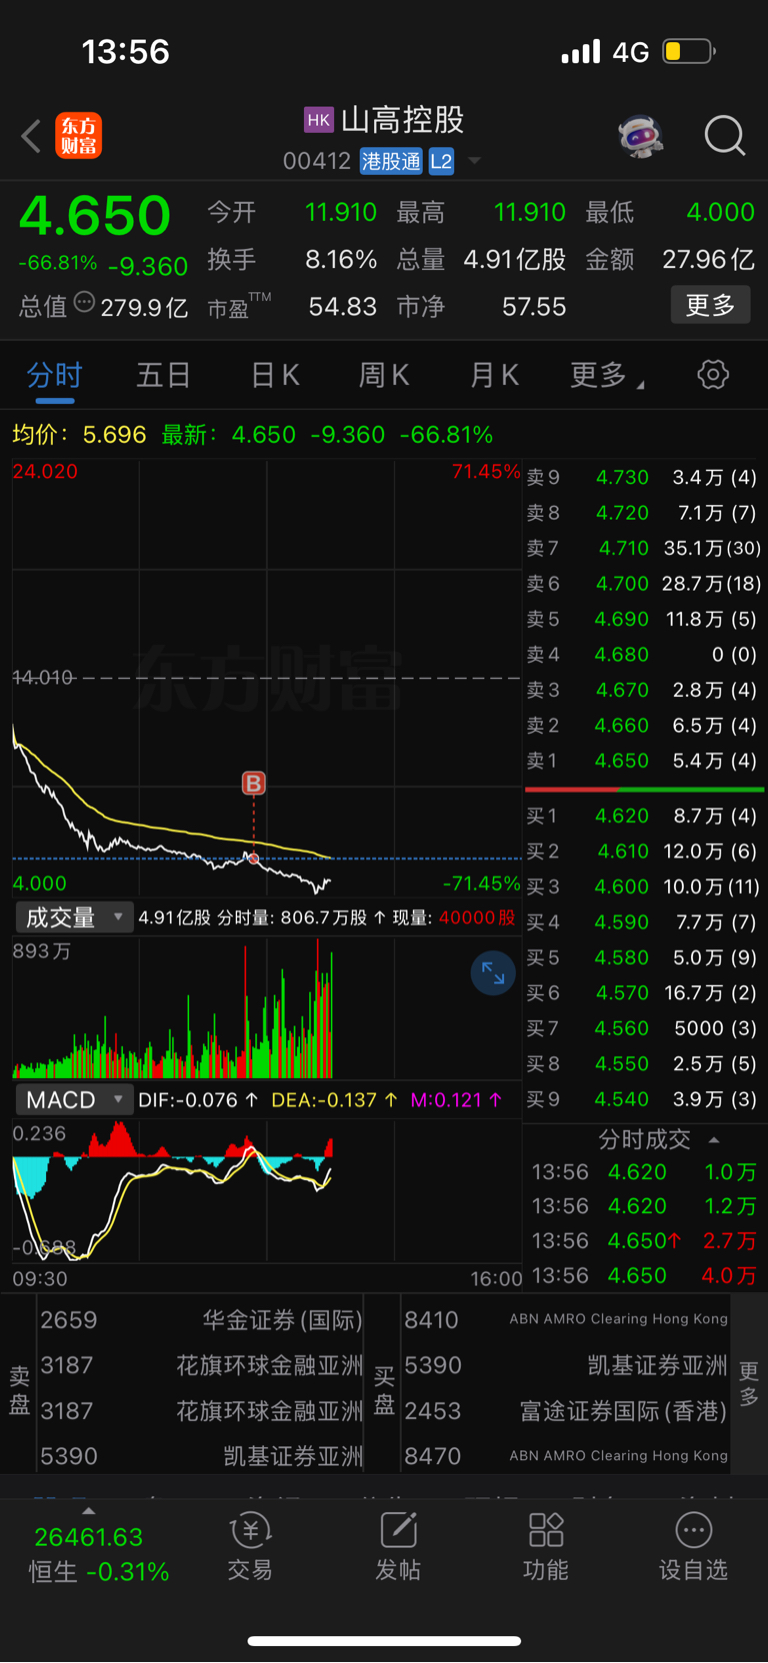The width and height of the screenshot is (768, 1663).
Task: Select 买9 order row at 4.540
Action: [642, 1099]
